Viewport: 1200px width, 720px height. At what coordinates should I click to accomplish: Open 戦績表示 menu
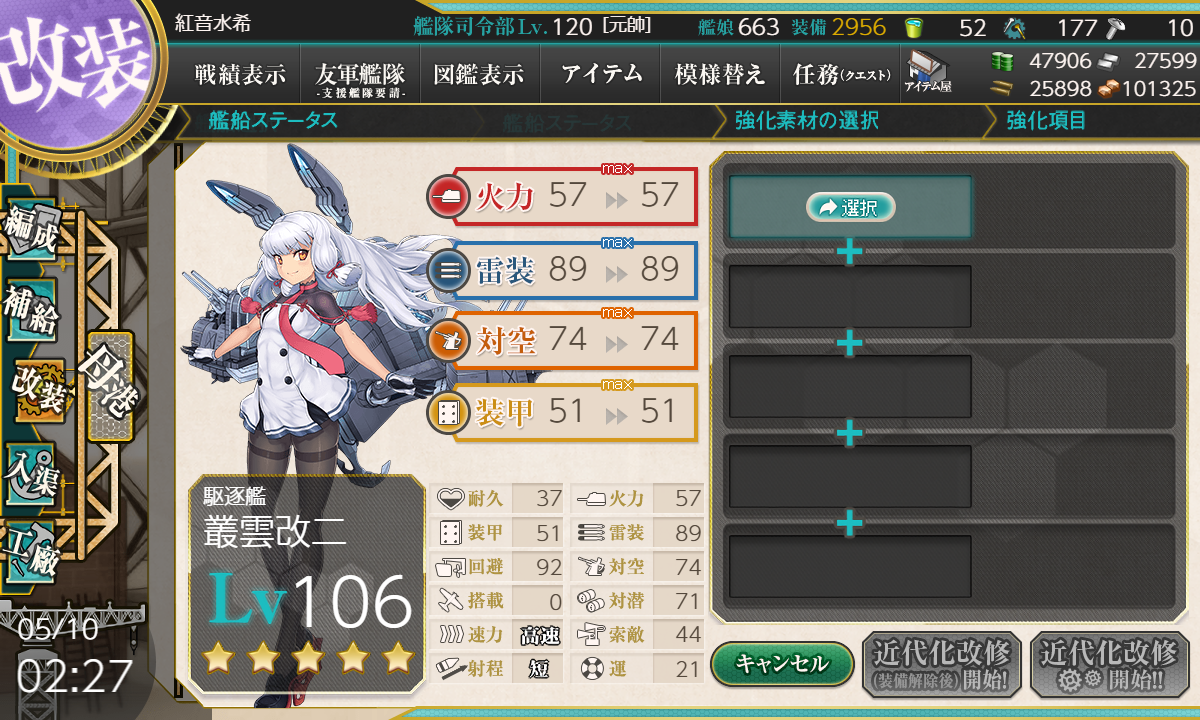tap(240, 74)
